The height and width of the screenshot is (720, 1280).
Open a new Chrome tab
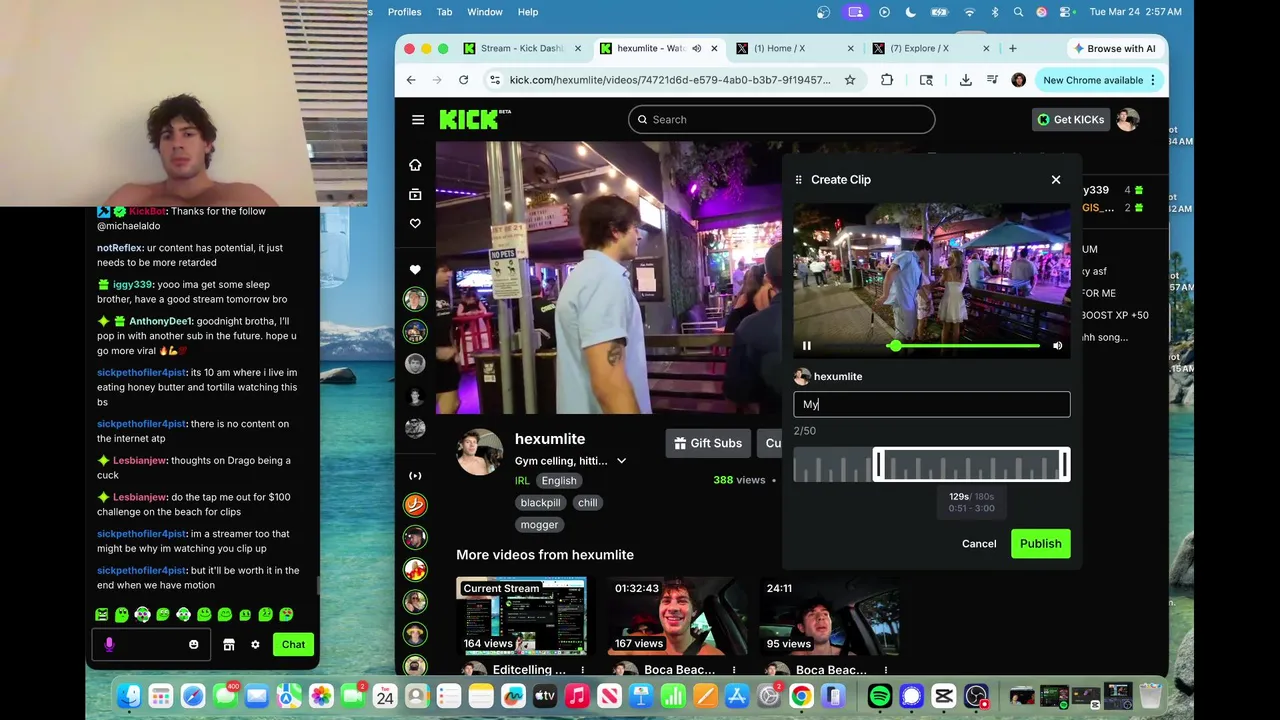[x=1013, y=48]
